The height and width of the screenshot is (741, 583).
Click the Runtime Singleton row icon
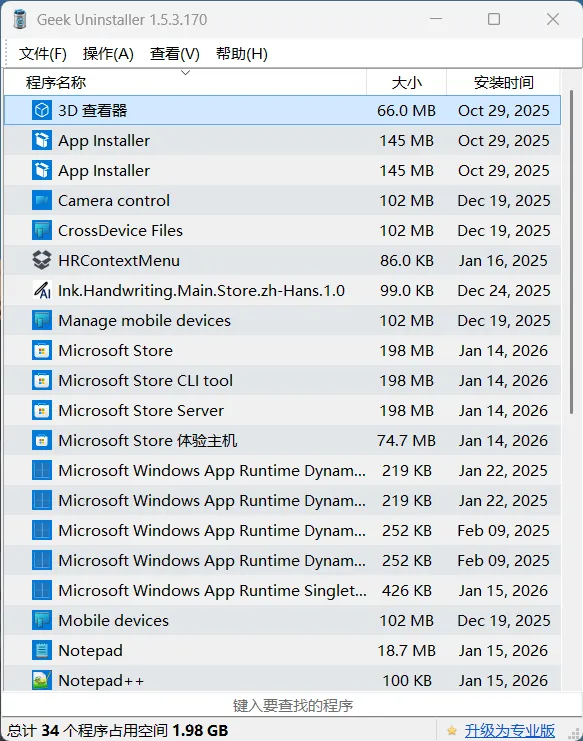42,590
